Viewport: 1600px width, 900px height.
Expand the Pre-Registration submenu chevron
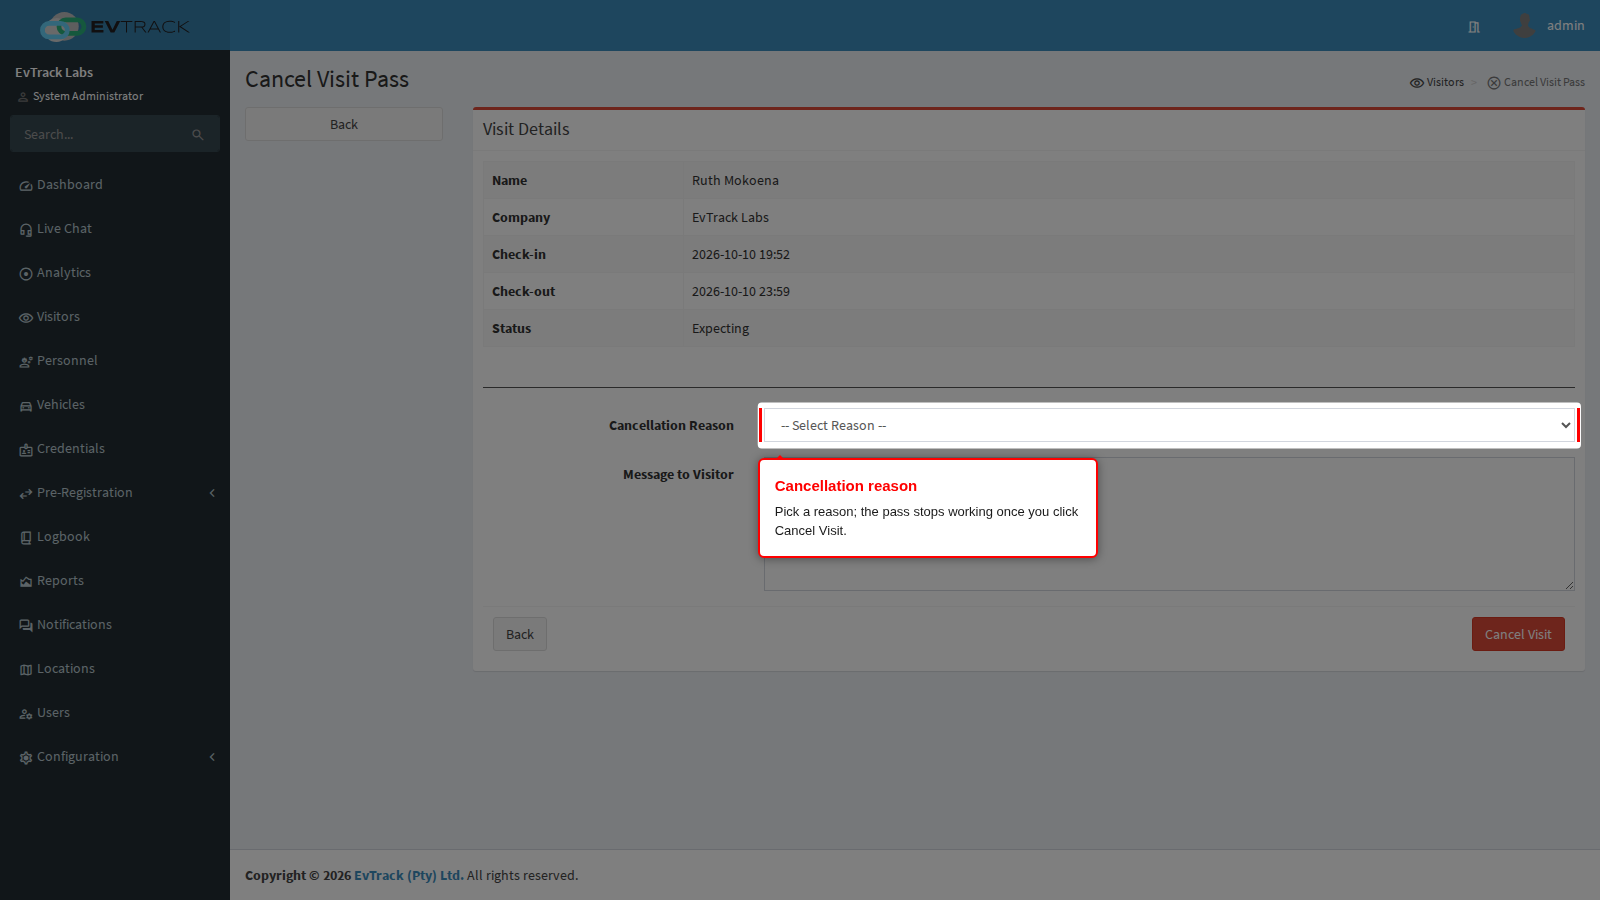point(212,493)
